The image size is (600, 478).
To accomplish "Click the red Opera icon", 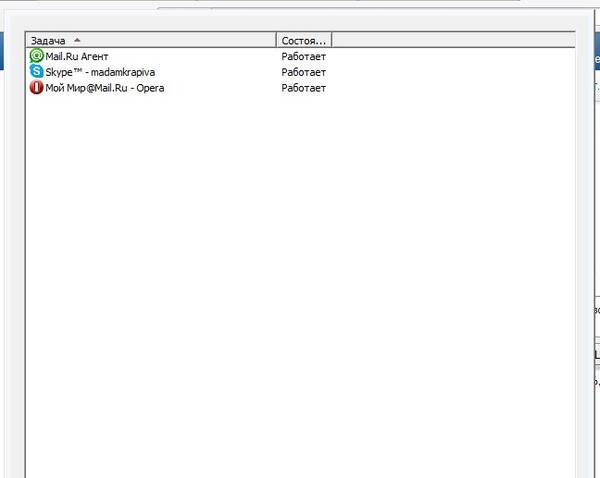I will click(x=37, y=87).
